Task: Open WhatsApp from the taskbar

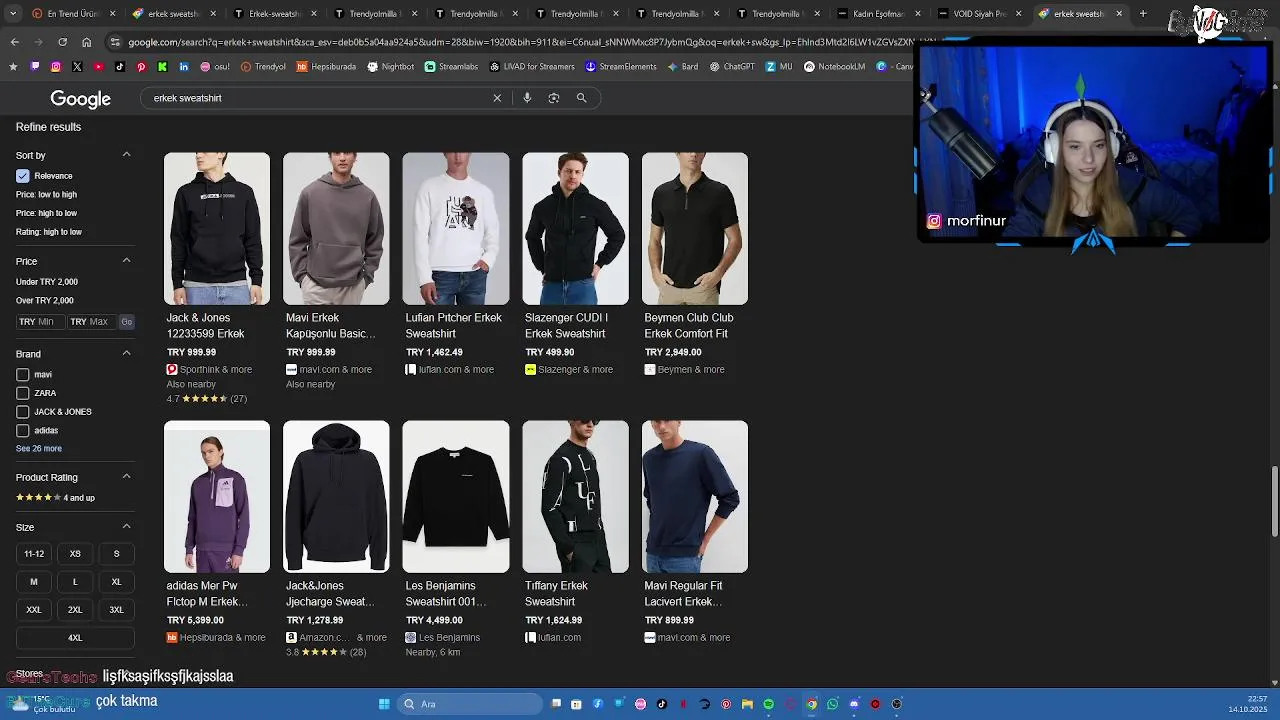Action: point(833,704)
